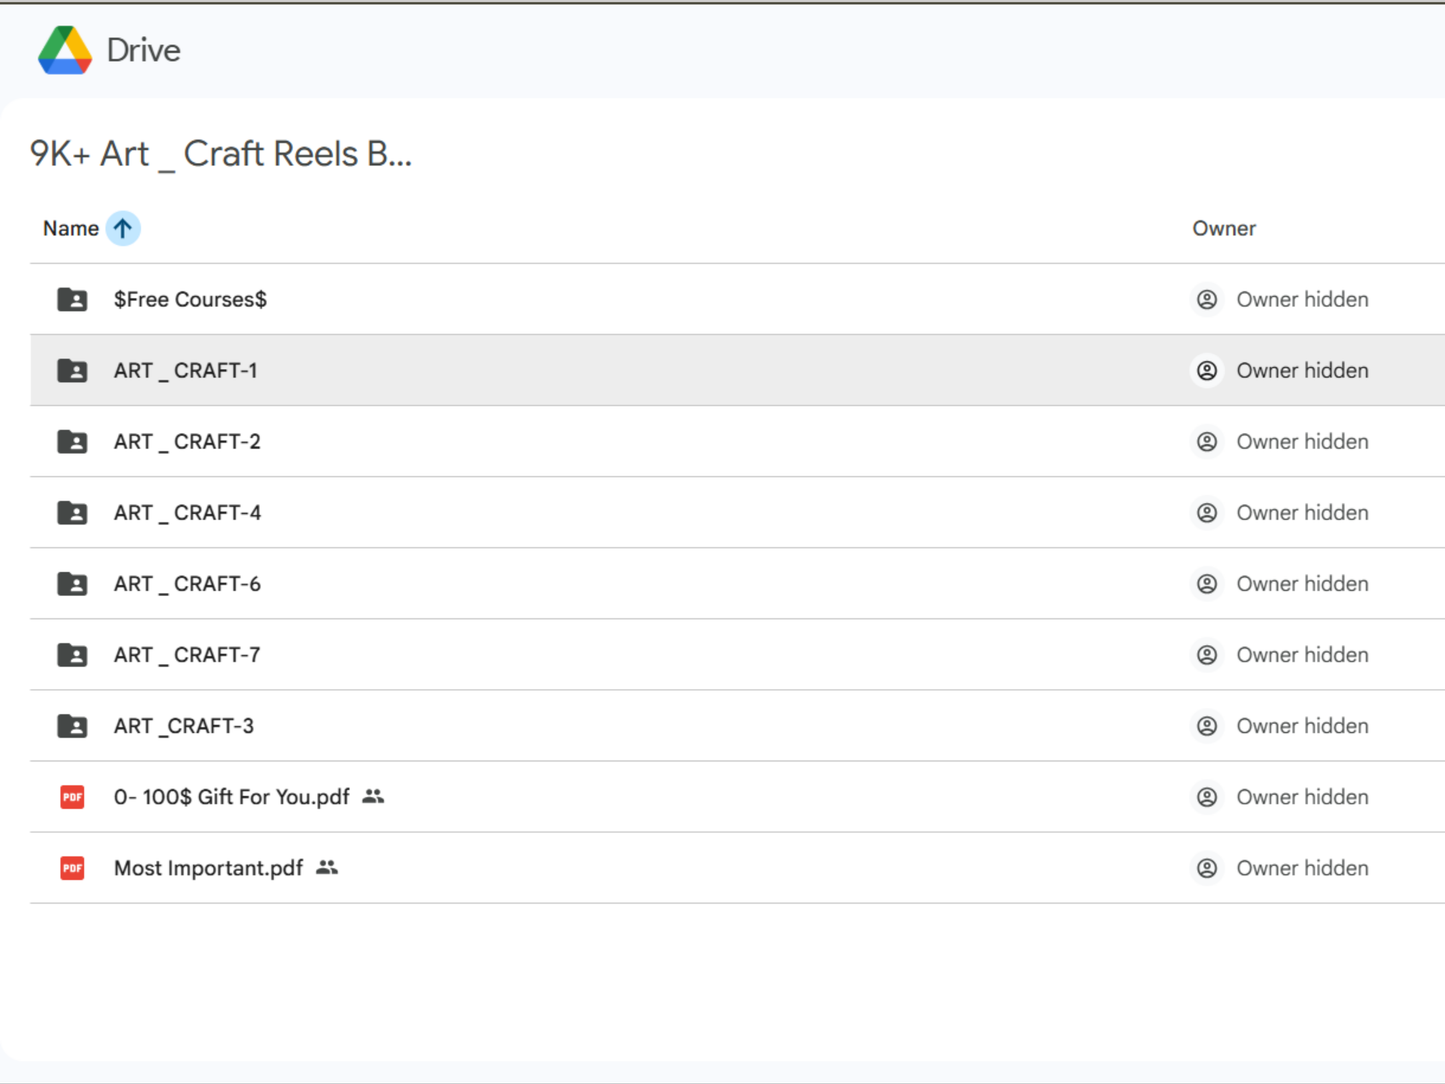Click Owner hidden text in ART _ CRAFT-7 row
This screenshot has height=1084, width=1445.
tap(1302, 654)
